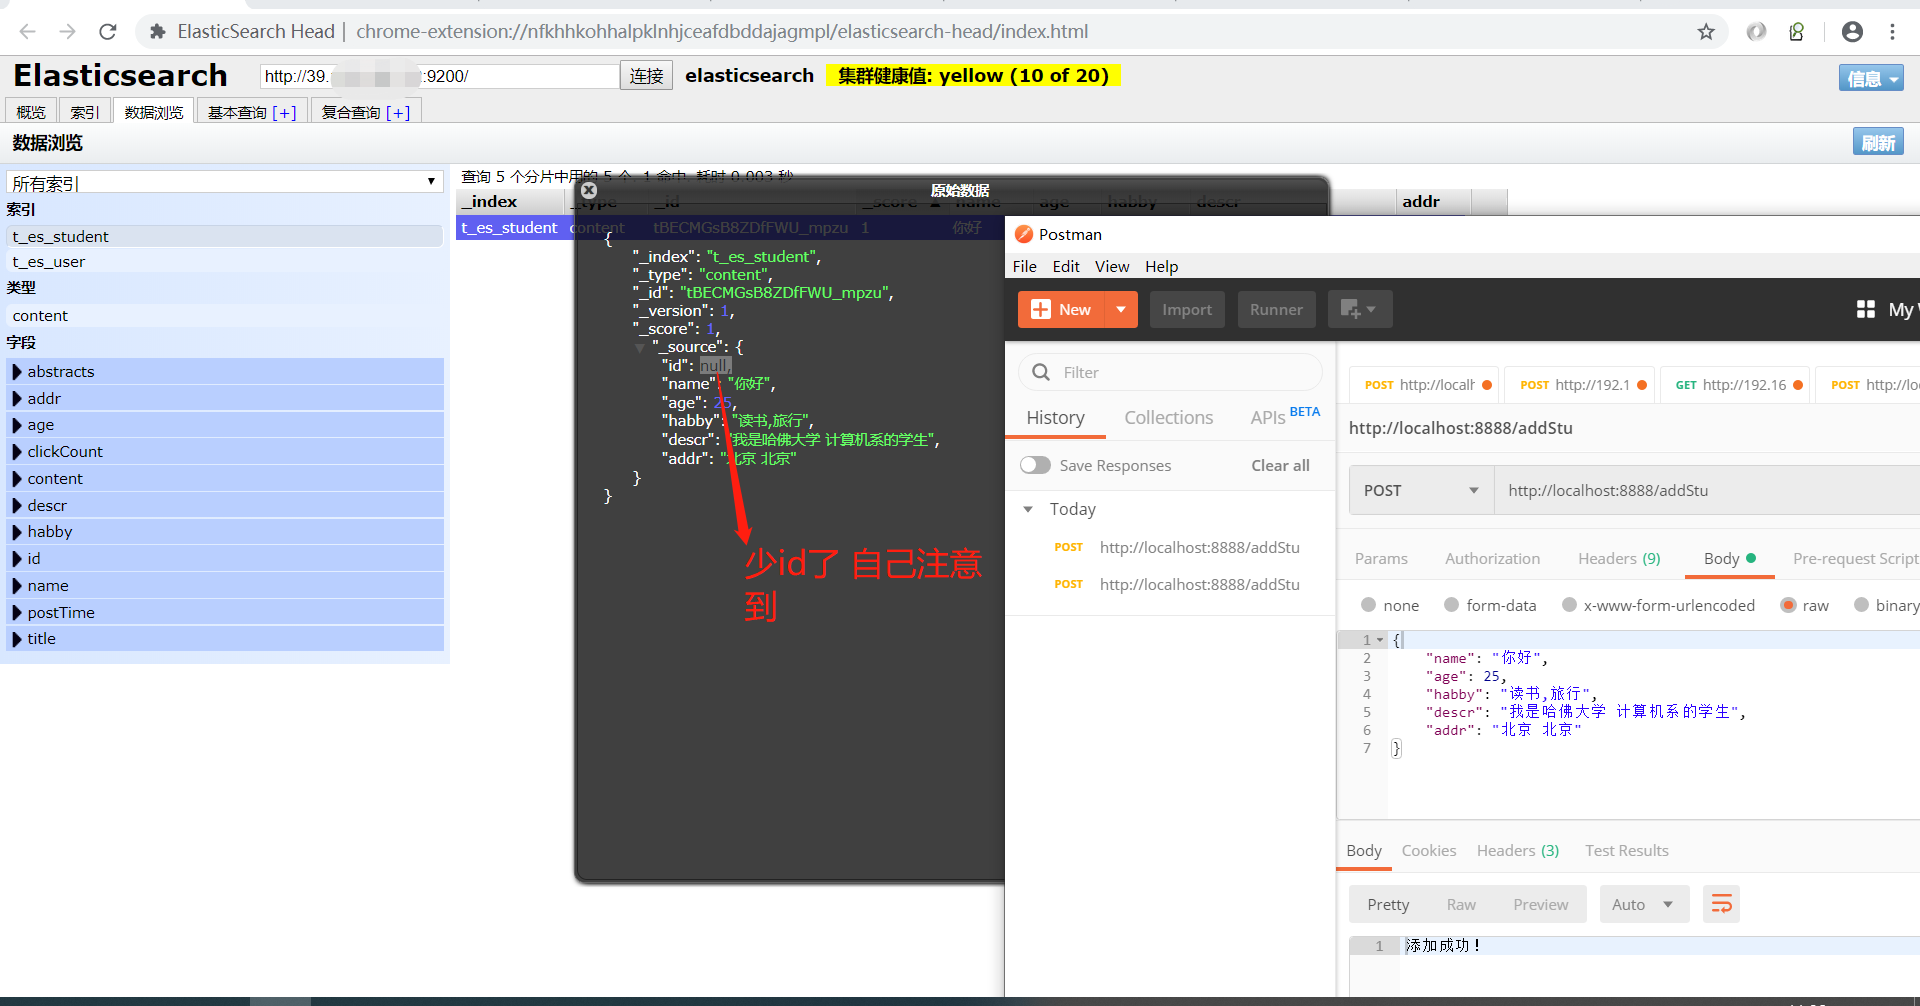The image size is (1920, 1006).
Task: Switch to the 概览 tab
Action: click(x=31, y=112)
